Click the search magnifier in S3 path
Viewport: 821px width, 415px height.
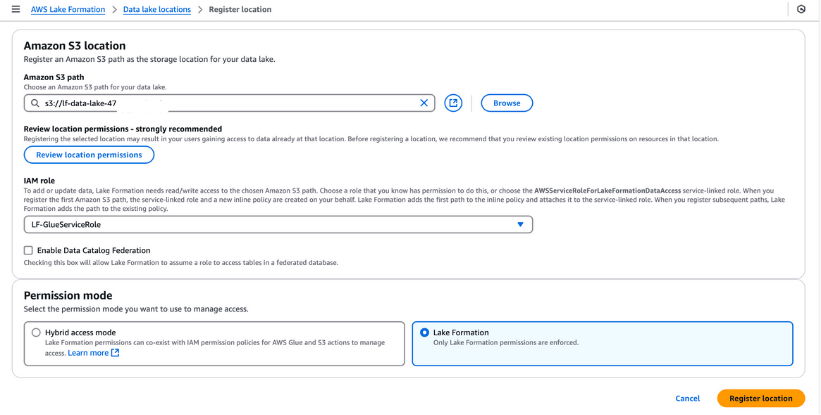pyautogui.click(x=35, y=104)
